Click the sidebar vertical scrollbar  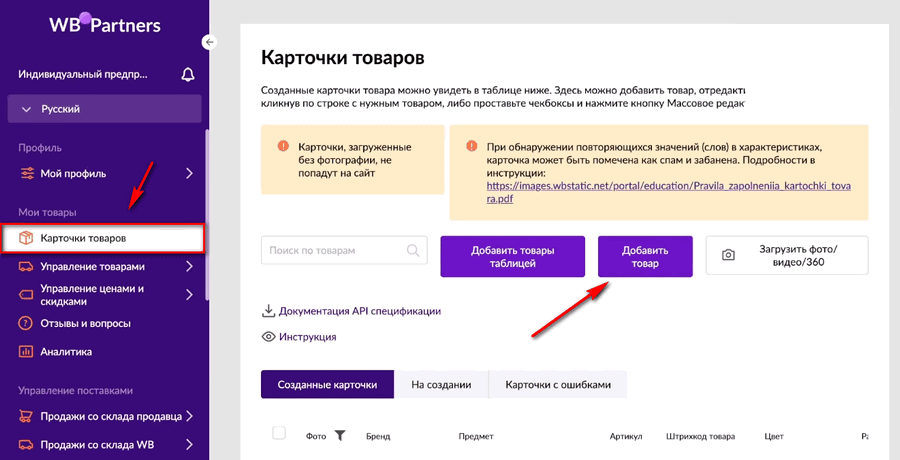(x=207, y=214)
